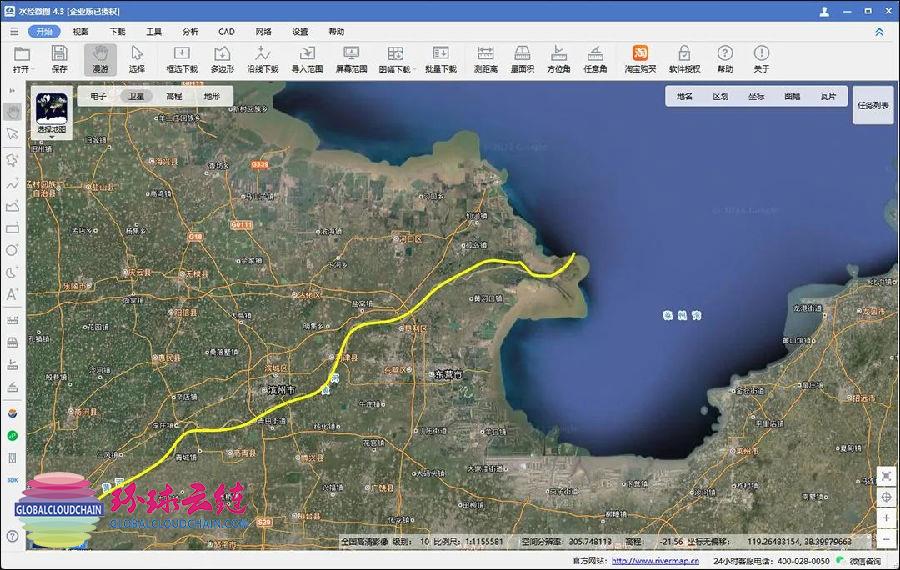This screenshot has height=570, width=900.
Task: Open 淘宝购买 Taobao purchase icon
Action: click(x=640, y=58)
